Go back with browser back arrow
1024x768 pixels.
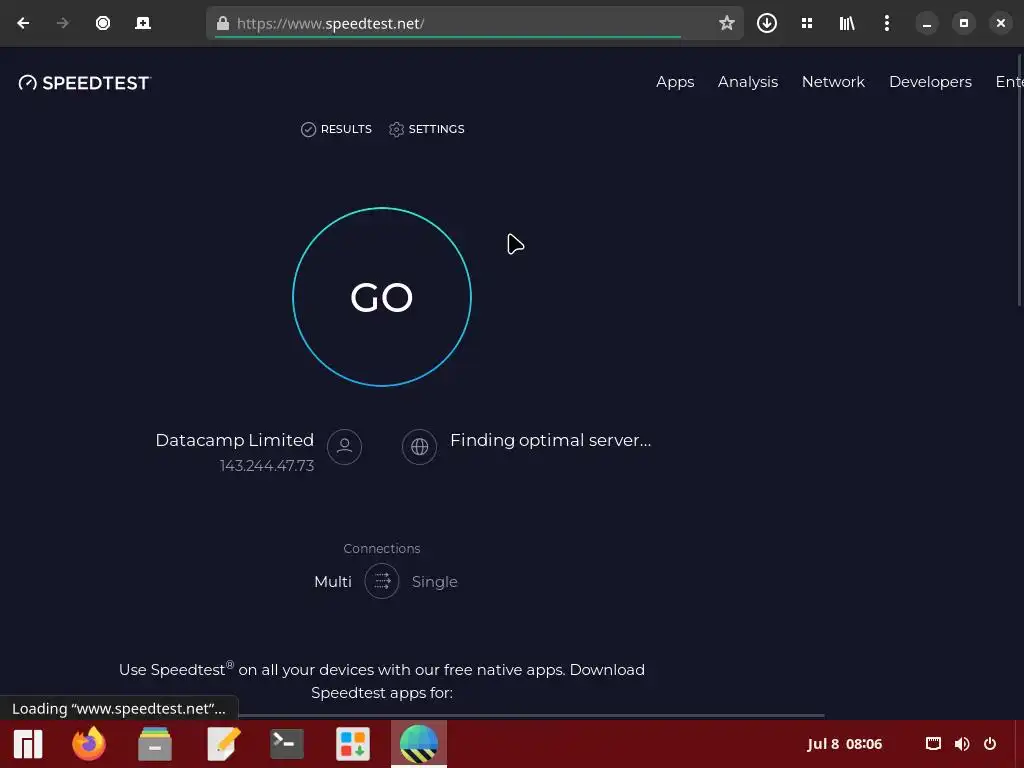point(23,24)
